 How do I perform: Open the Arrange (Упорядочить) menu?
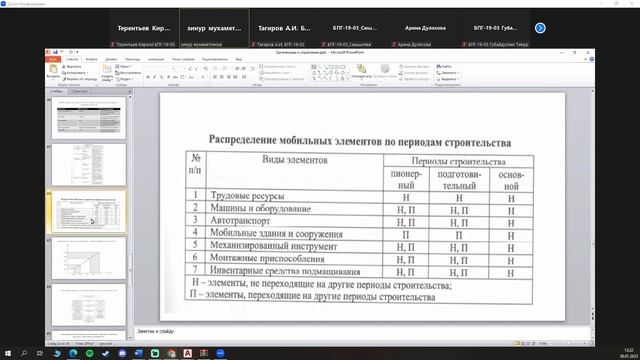pos(361,71)
